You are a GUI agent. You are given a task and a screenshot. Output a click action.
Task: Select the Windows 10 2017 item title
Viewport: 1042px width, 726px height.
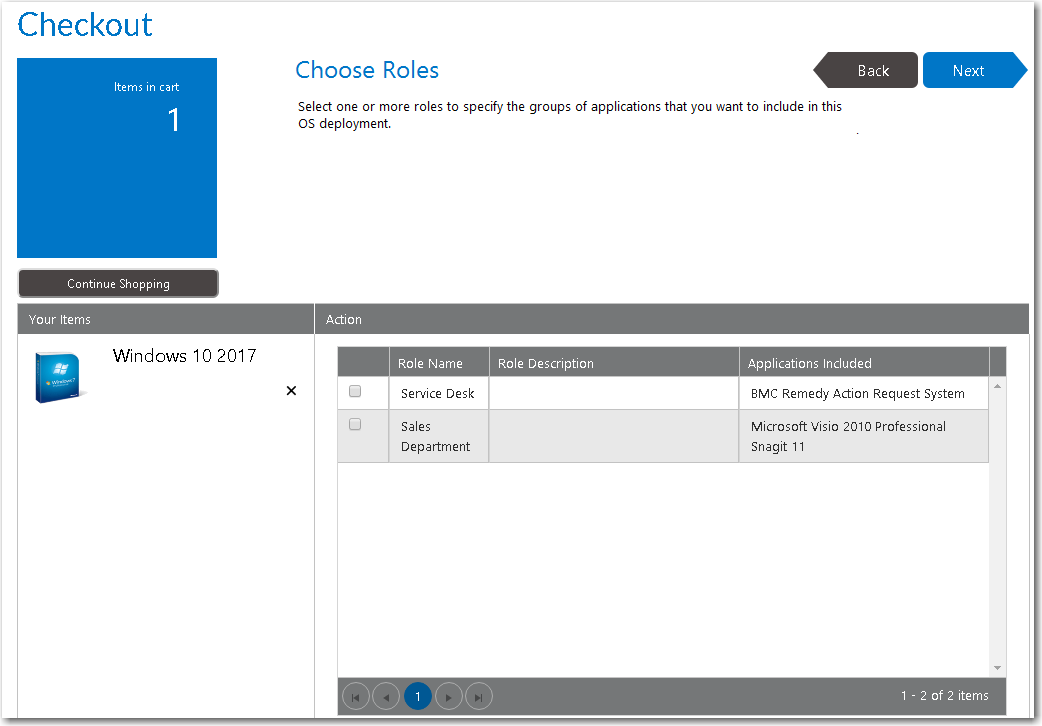(x=184, y=356)
